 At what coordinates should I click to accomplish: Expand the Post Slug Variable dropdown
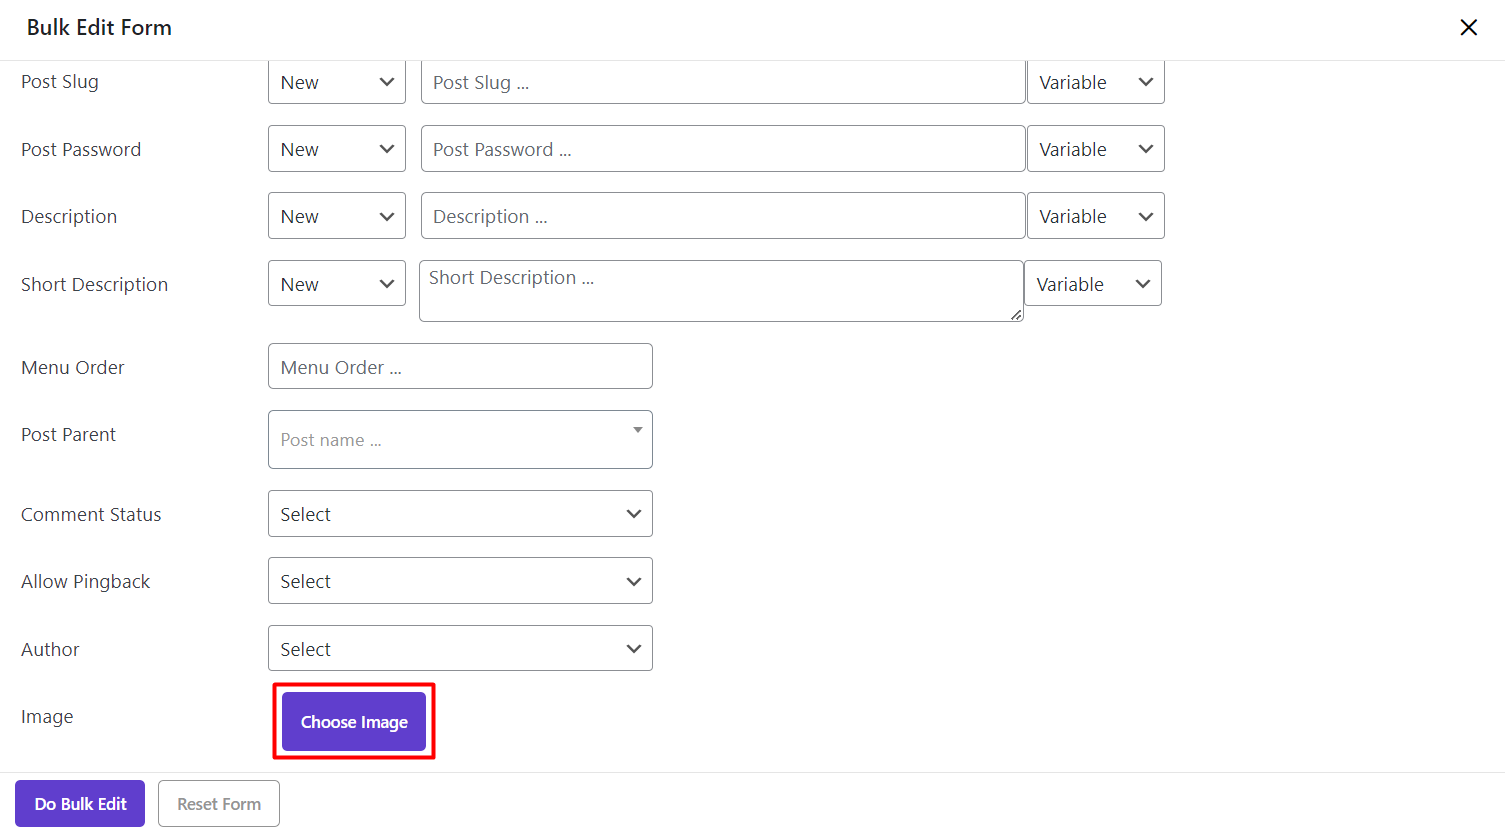click(x=1095, y=82)
